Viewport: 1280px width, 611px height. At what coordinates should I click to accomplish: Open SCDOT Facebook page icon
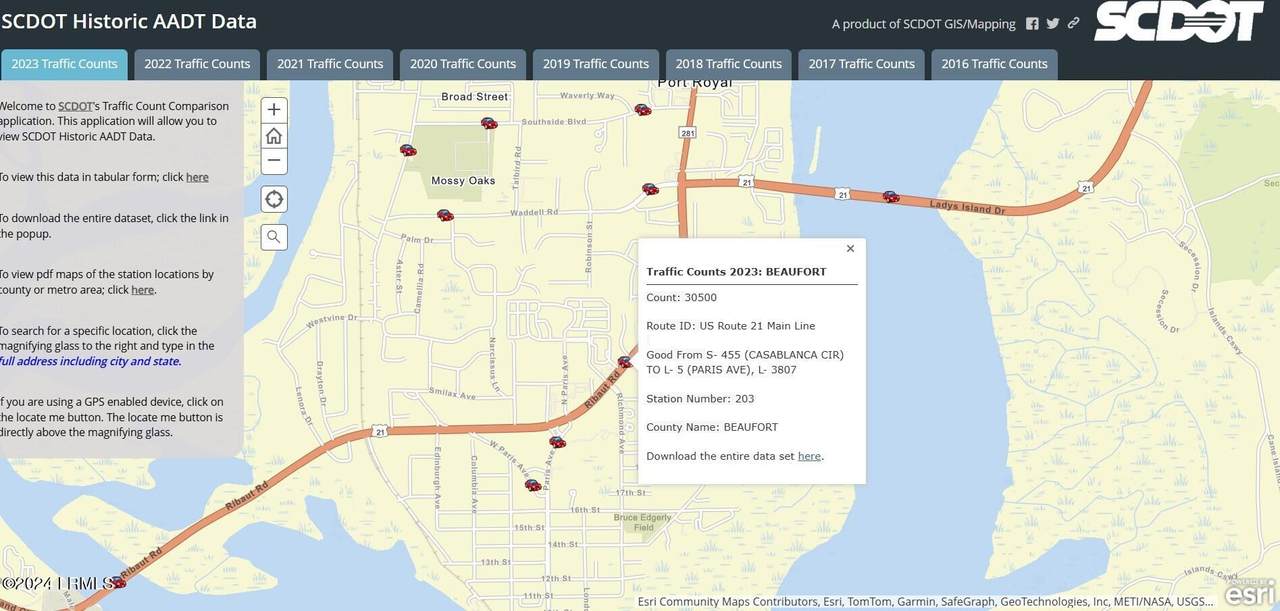[x=1032, y=24]
